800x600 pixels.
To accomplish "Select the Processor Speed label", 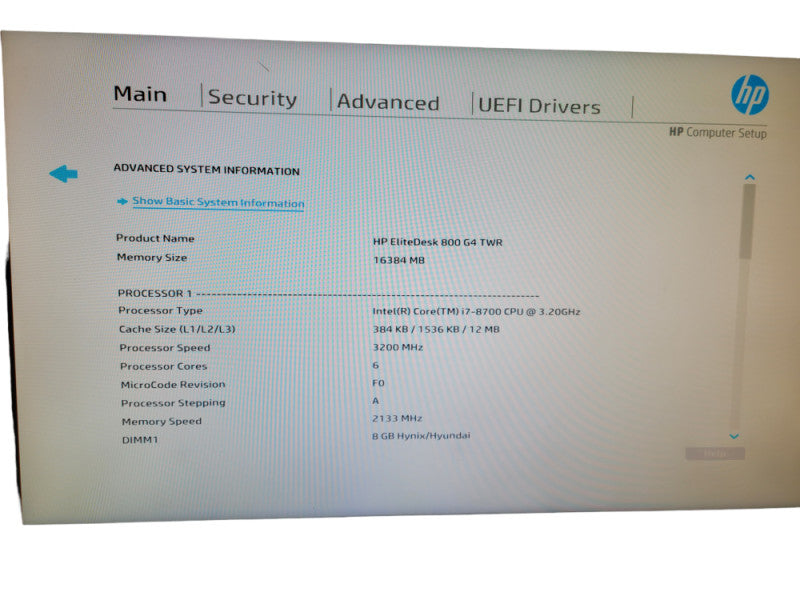I will click(165, 348).
